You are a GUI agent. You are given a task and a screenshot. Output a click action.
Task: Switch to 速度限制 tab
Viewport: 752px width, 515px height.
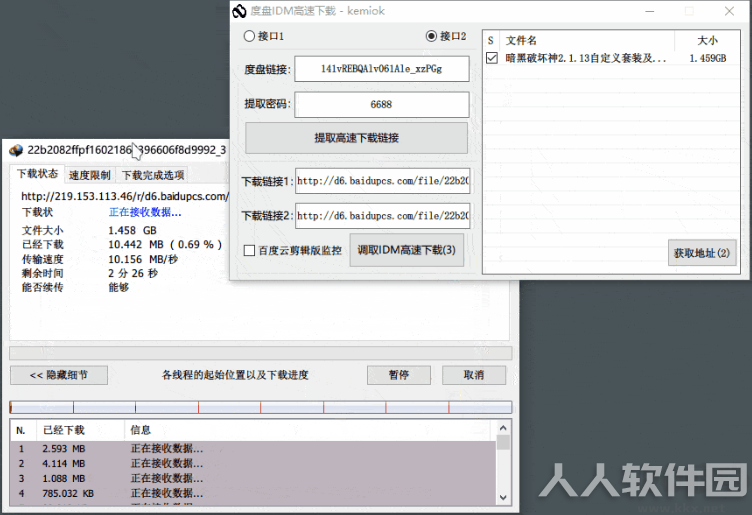click(x=90, y=175)
